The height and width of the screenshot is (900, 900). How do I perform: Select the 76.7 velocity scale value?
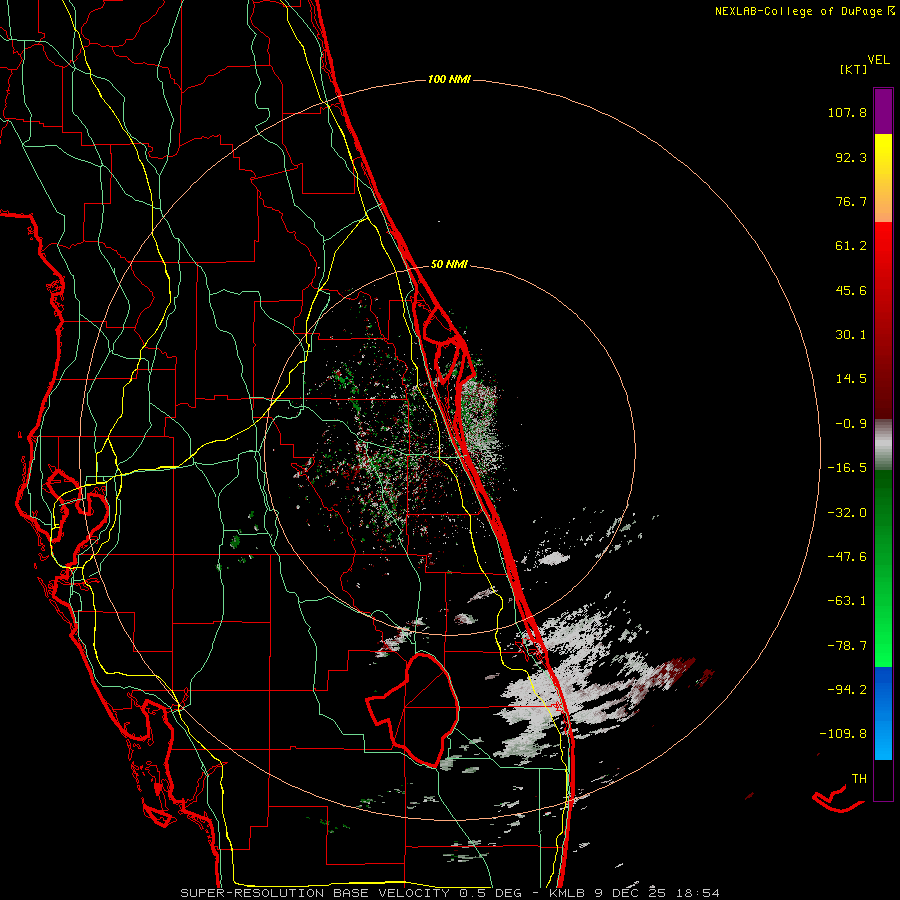(x=851, y=201)
